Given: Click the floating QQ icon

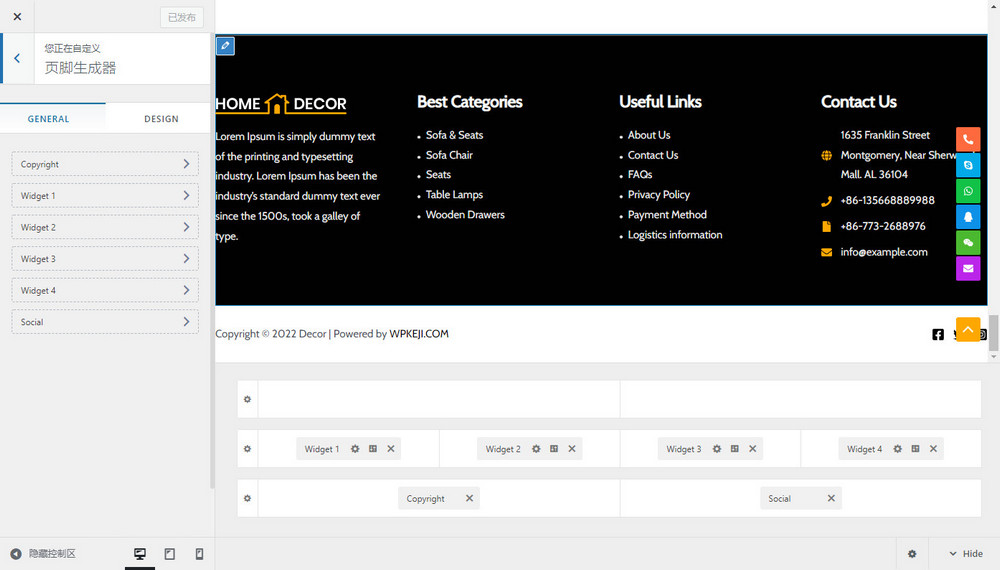Looking at the screenshot, I should click(x=968, y=217).
